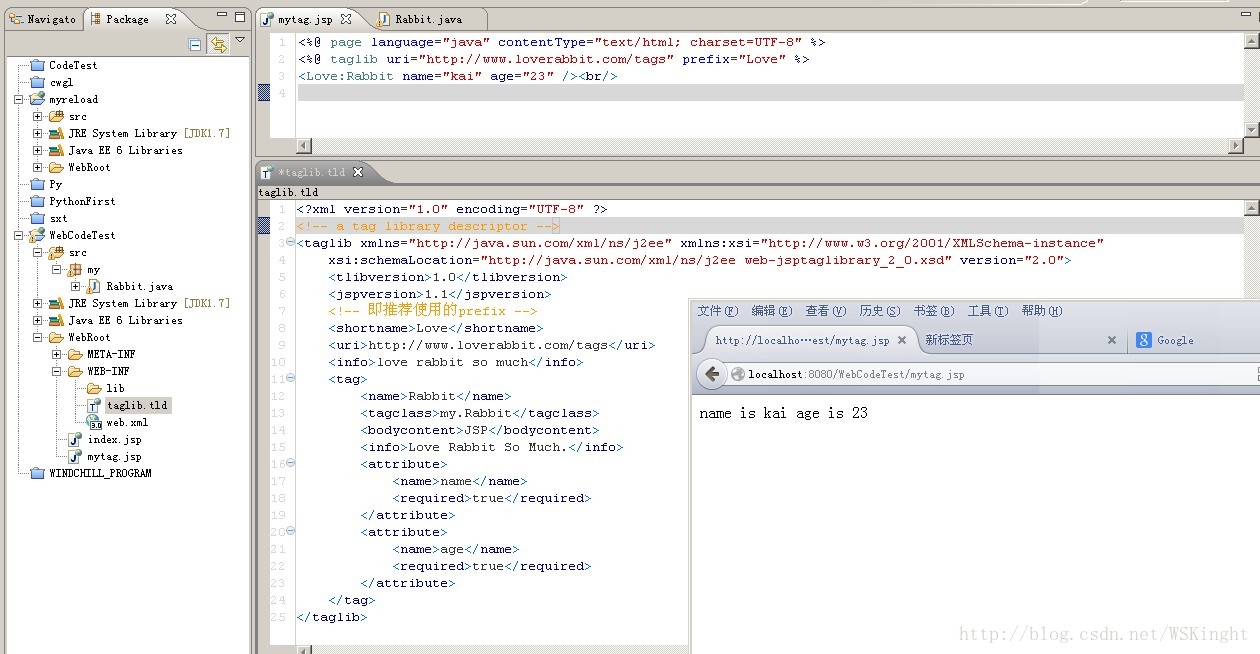The width and height of the screenshot is (1260, 654).
Task: Collapse the WEB-INF folder
Action: (57, 371)
